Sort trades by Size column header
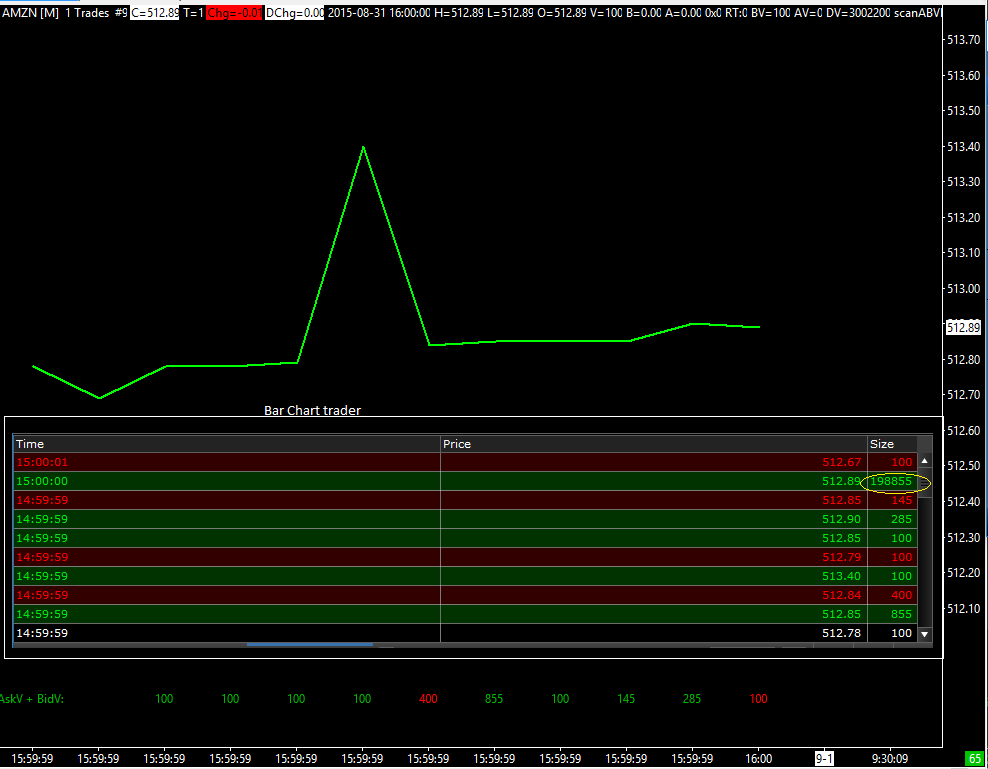The image size is (988, 769). [x=892, y=444]
